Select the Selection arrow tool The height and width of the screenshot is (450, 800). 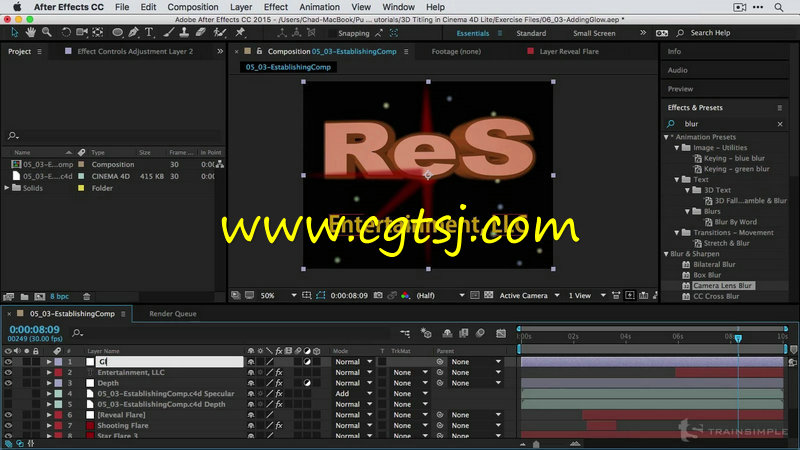[x=14, y=33]
